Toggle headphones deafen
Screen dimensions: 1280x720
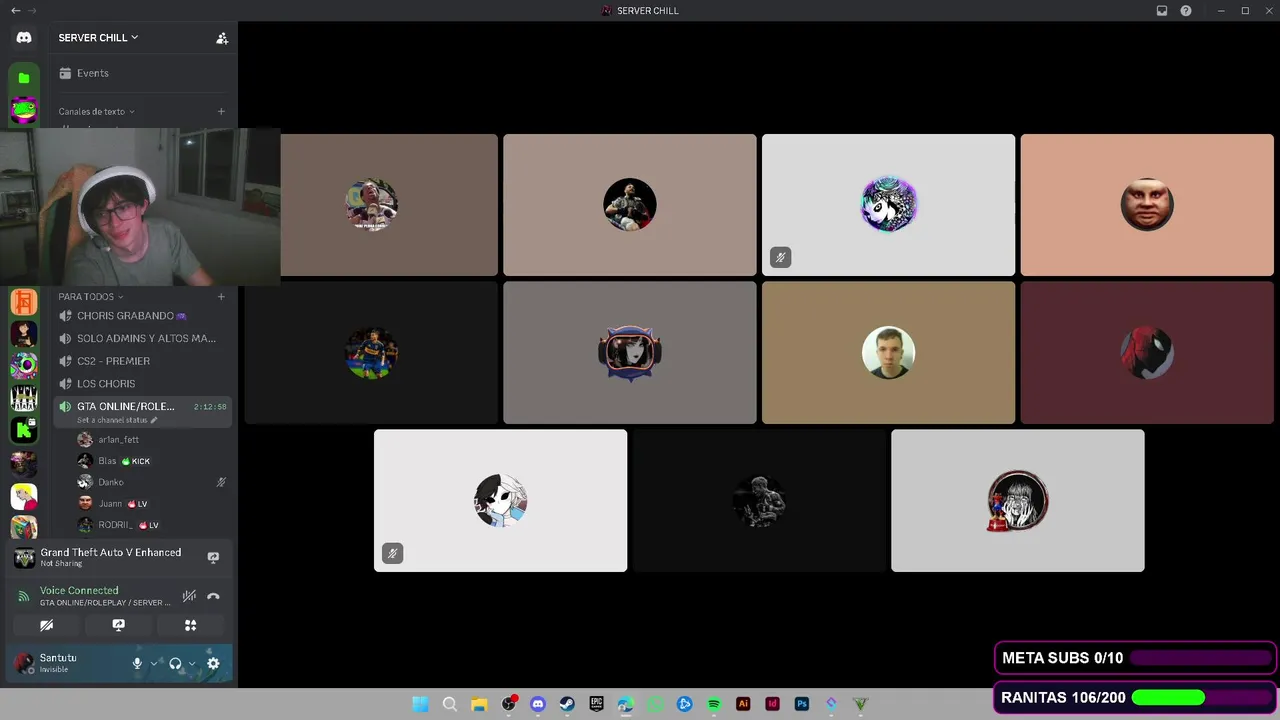[x=175, y=663]
